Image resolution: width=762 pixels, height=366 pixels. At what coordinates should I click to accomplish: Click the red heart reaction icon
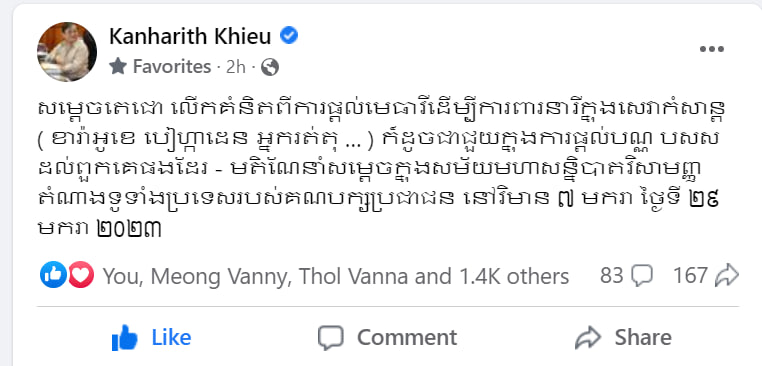pyautogui.click(x=81, y=275)
